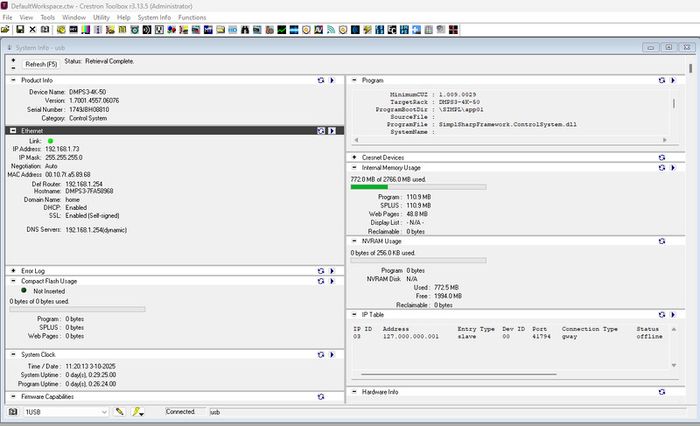
Task: Click the red four-square grid toolbar icon
Action: pyautogui.click(x=453, y=29)
